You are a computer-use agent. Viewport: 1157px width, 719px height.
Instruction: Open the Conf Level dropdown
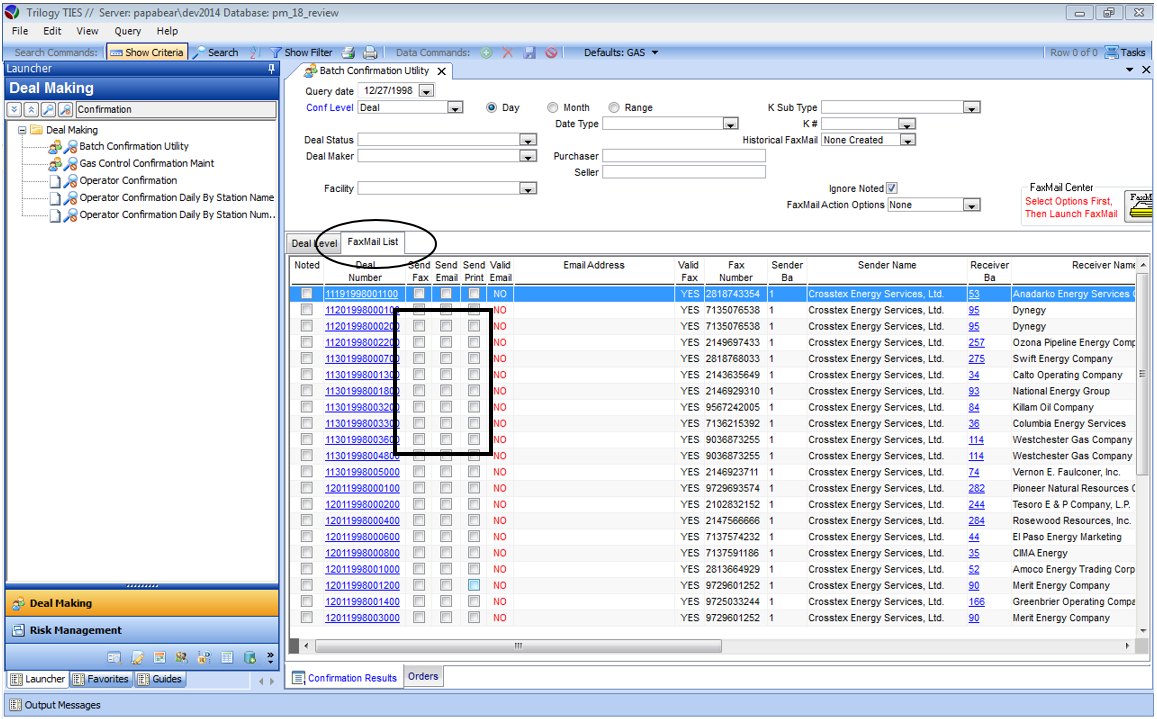pos(454,108)
